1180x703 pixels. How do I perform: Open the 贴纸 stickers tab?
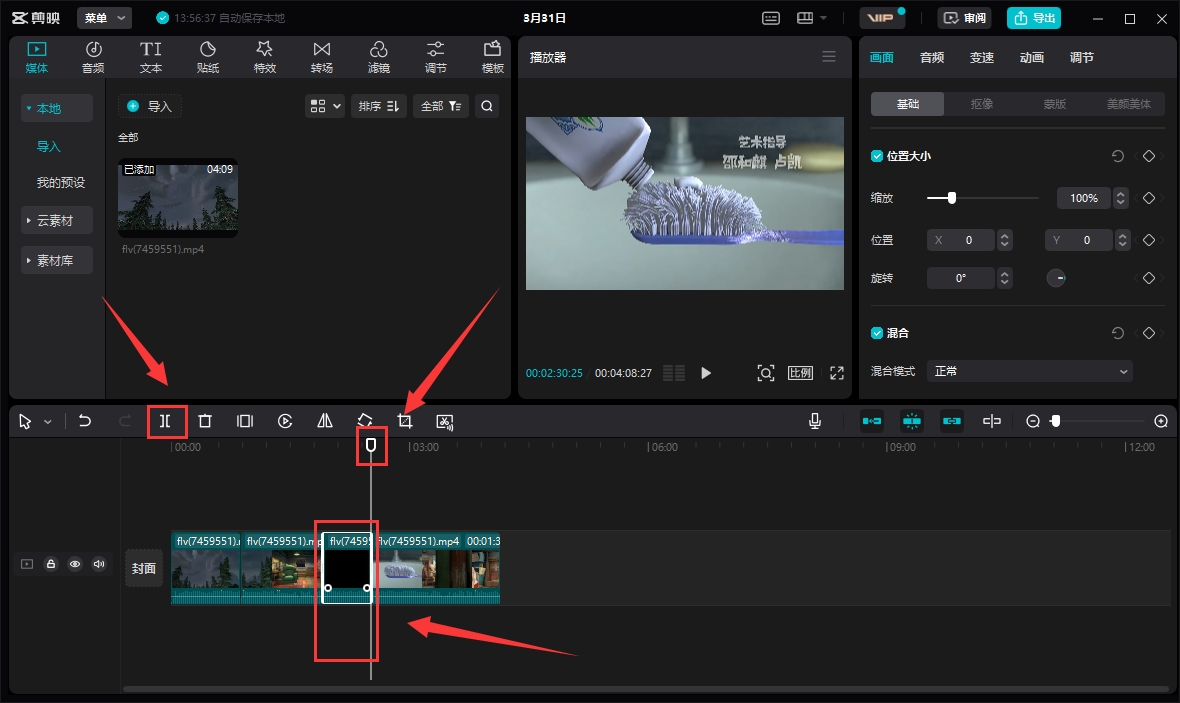[208, 57]
